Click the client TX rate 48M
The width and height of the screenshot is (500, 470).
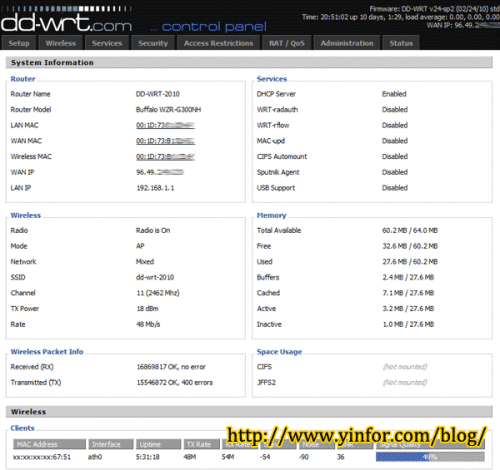[x=190, y=457]
